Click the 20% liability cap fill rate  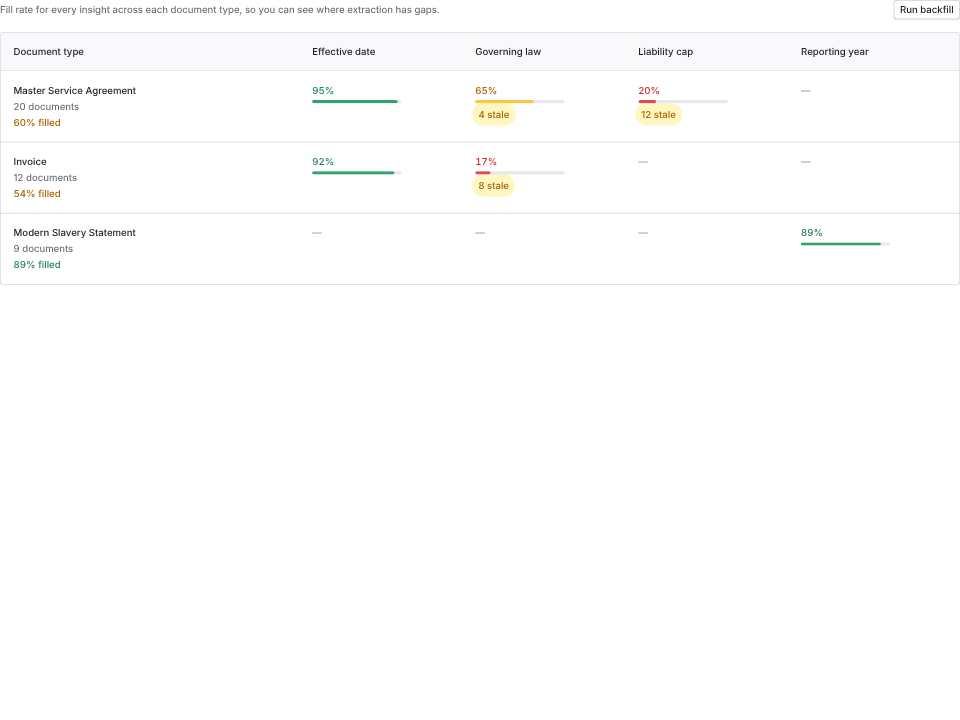pyautogui.click(x=648, y=91)
